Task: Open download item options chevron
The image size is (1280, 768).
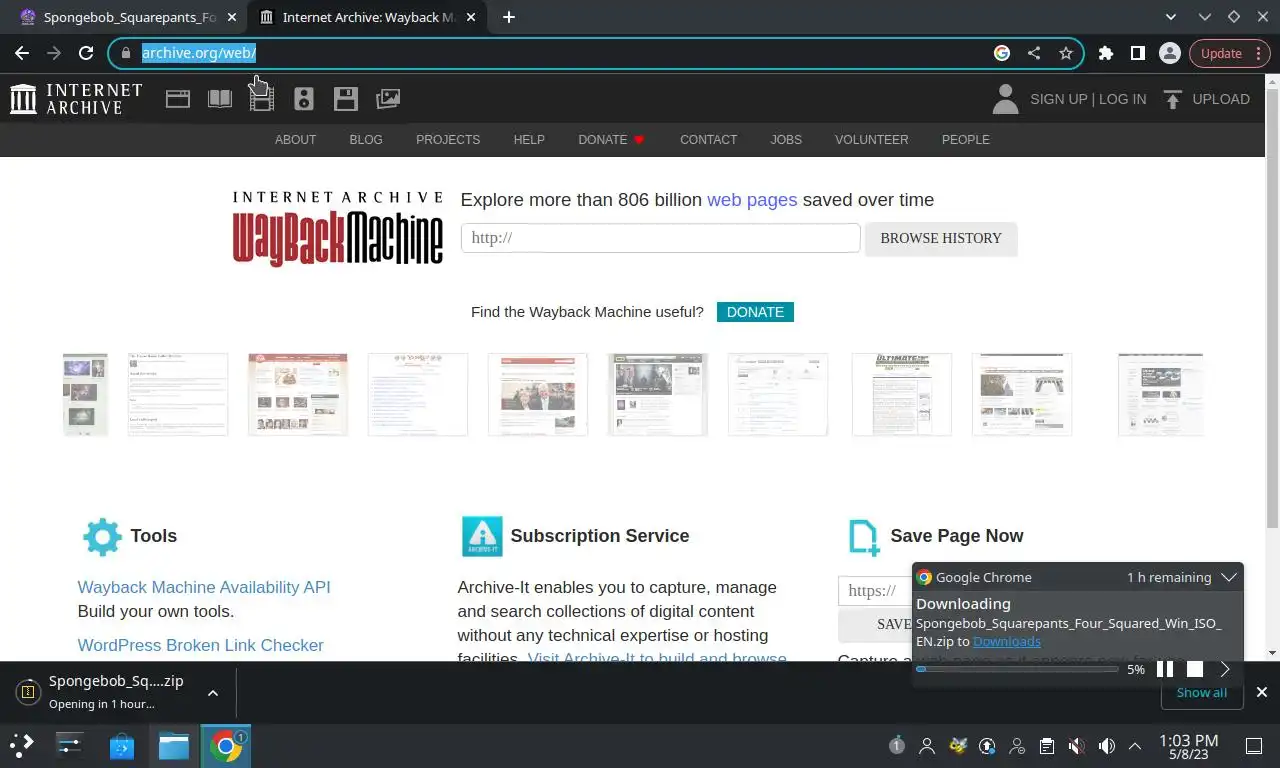Action: coord(213,692)
